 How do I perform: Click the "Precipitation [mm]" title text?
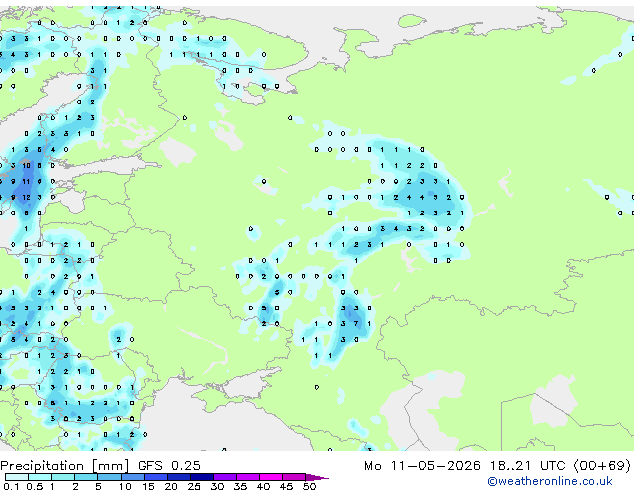click(x=65, y=466)
